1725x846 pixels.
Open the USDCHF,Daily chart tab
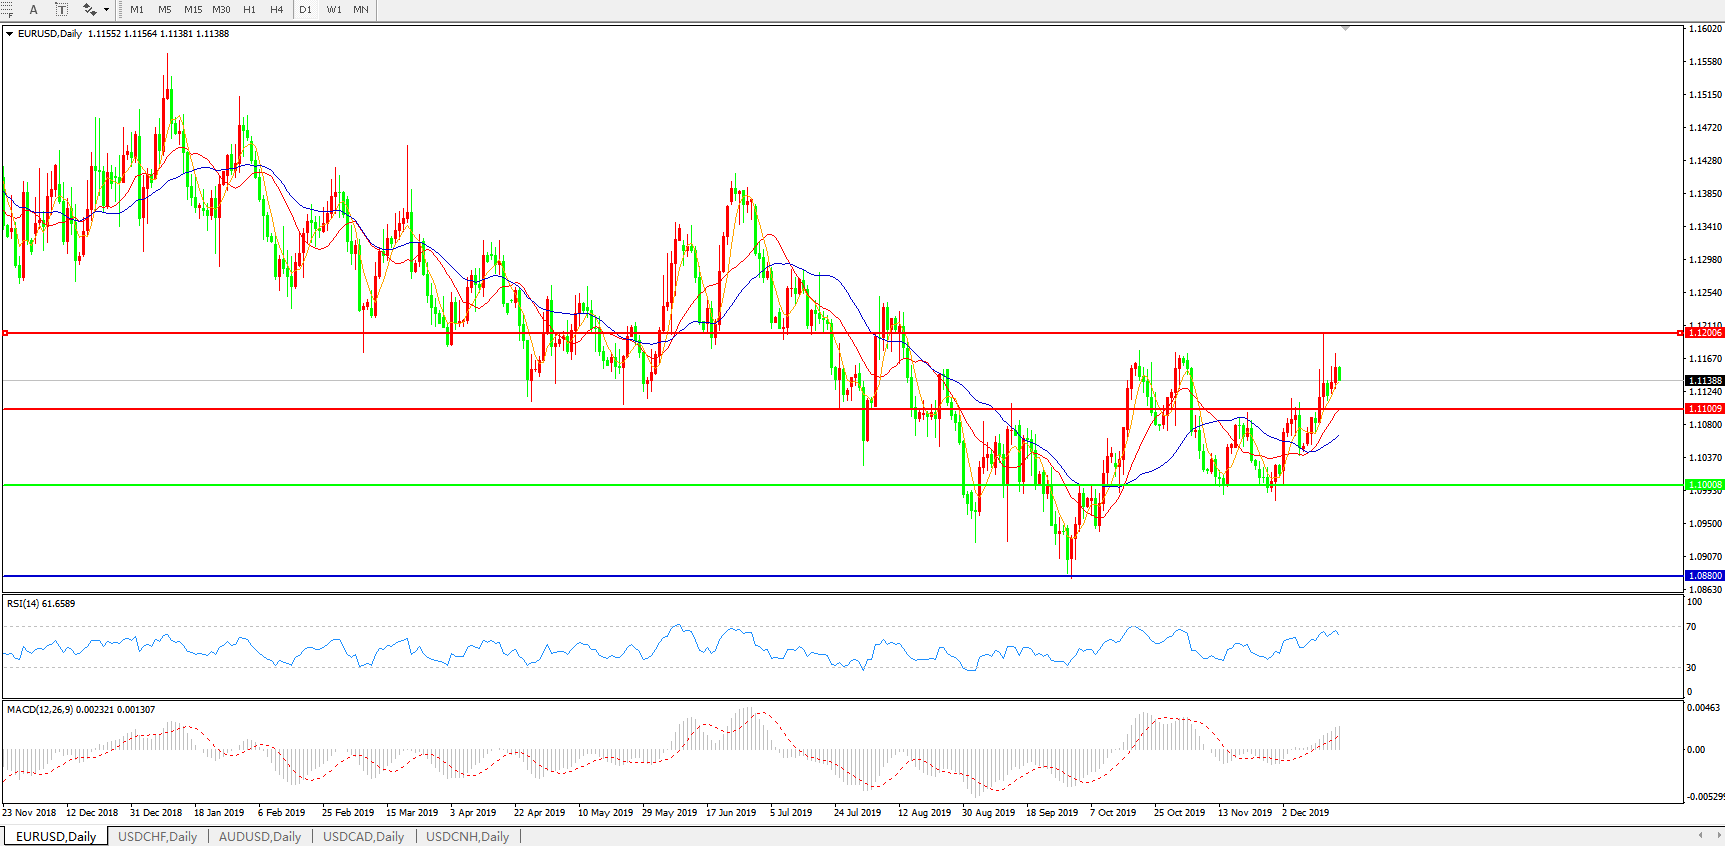pos(157,836)
